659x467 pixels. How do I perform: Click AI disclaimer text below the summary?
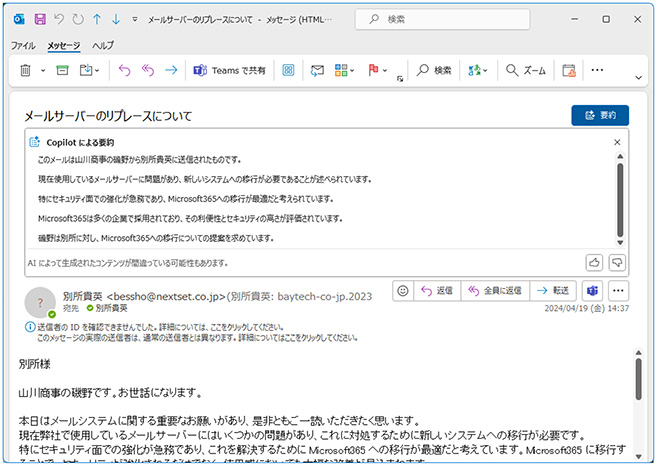128,263
